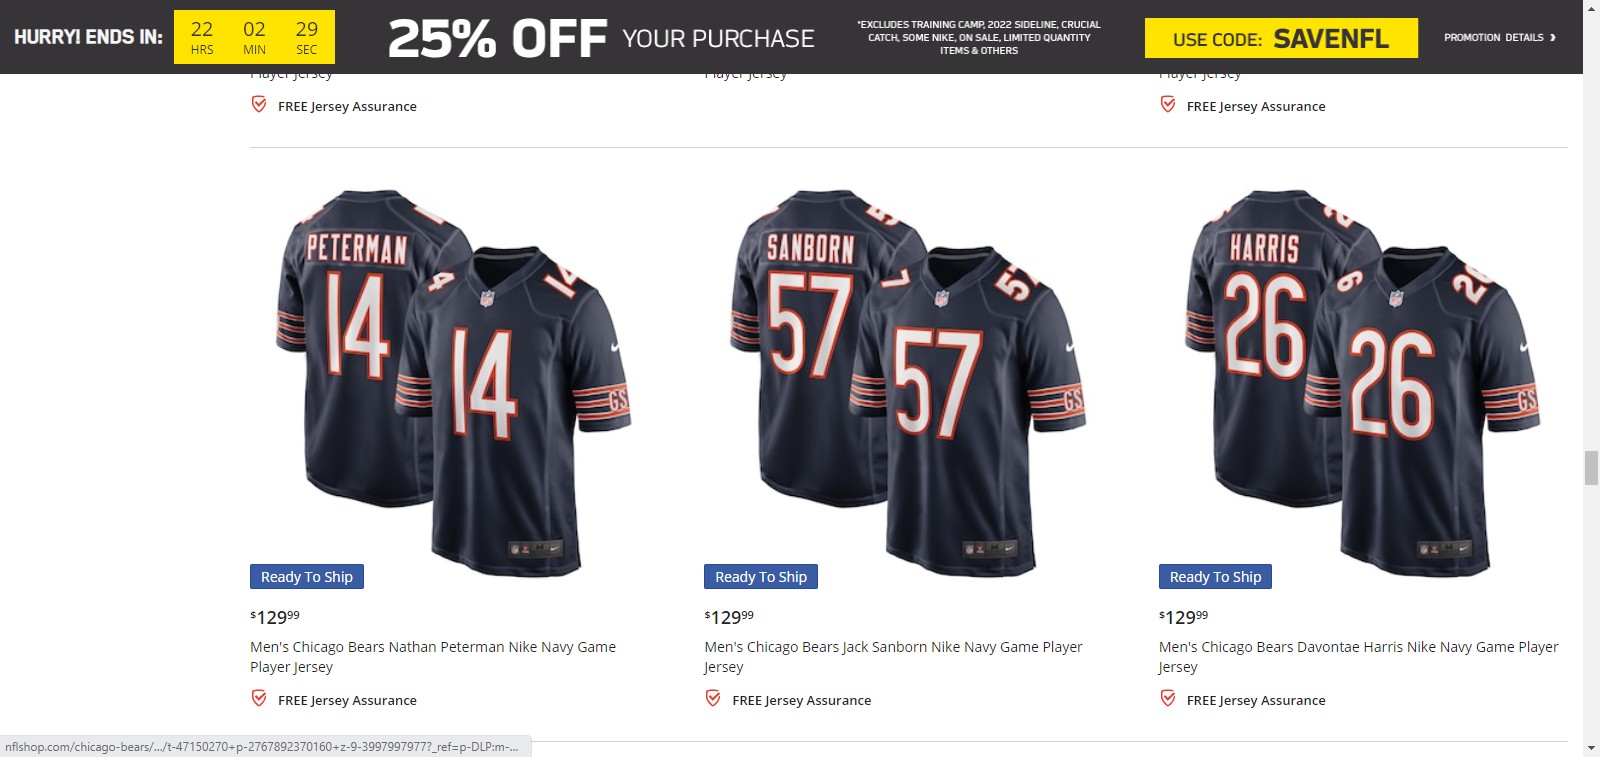Click the $129.99 price under Harris jersey
Image resolution: width=1600 pixels, height=757 pixels.
(x=1183, y=617)
